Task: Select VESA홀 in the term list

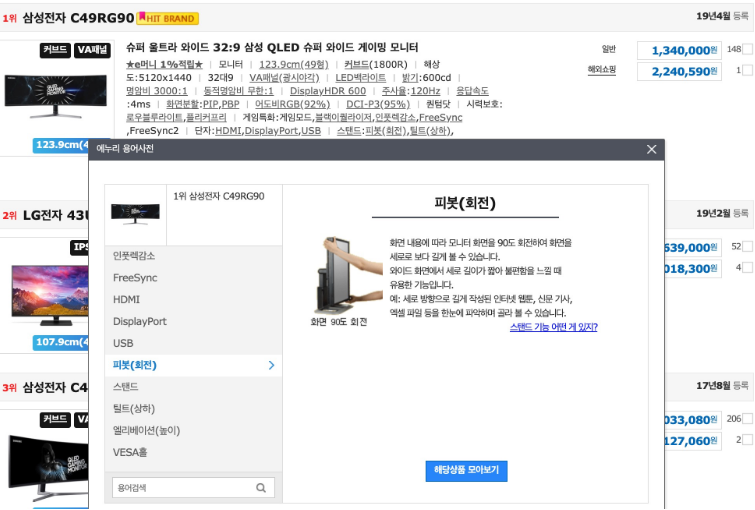Action: point(193,452)
